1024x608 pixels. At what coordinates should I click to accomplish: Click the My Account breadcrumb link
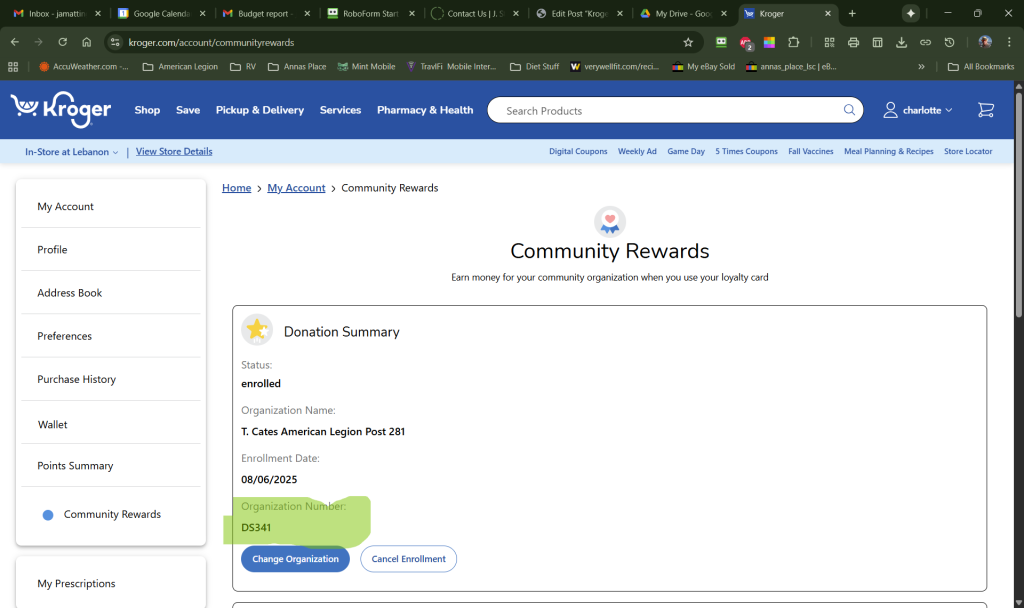click(296, 188)
